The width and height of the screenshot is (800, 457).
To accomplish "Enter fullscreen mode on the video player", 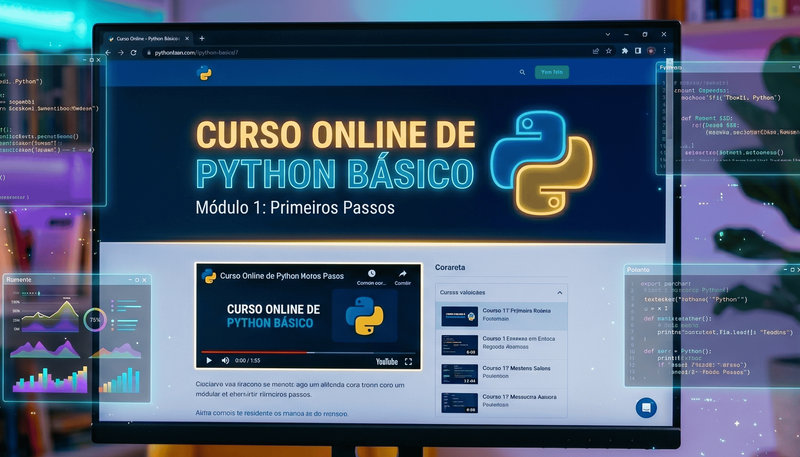I will [407, 361].
